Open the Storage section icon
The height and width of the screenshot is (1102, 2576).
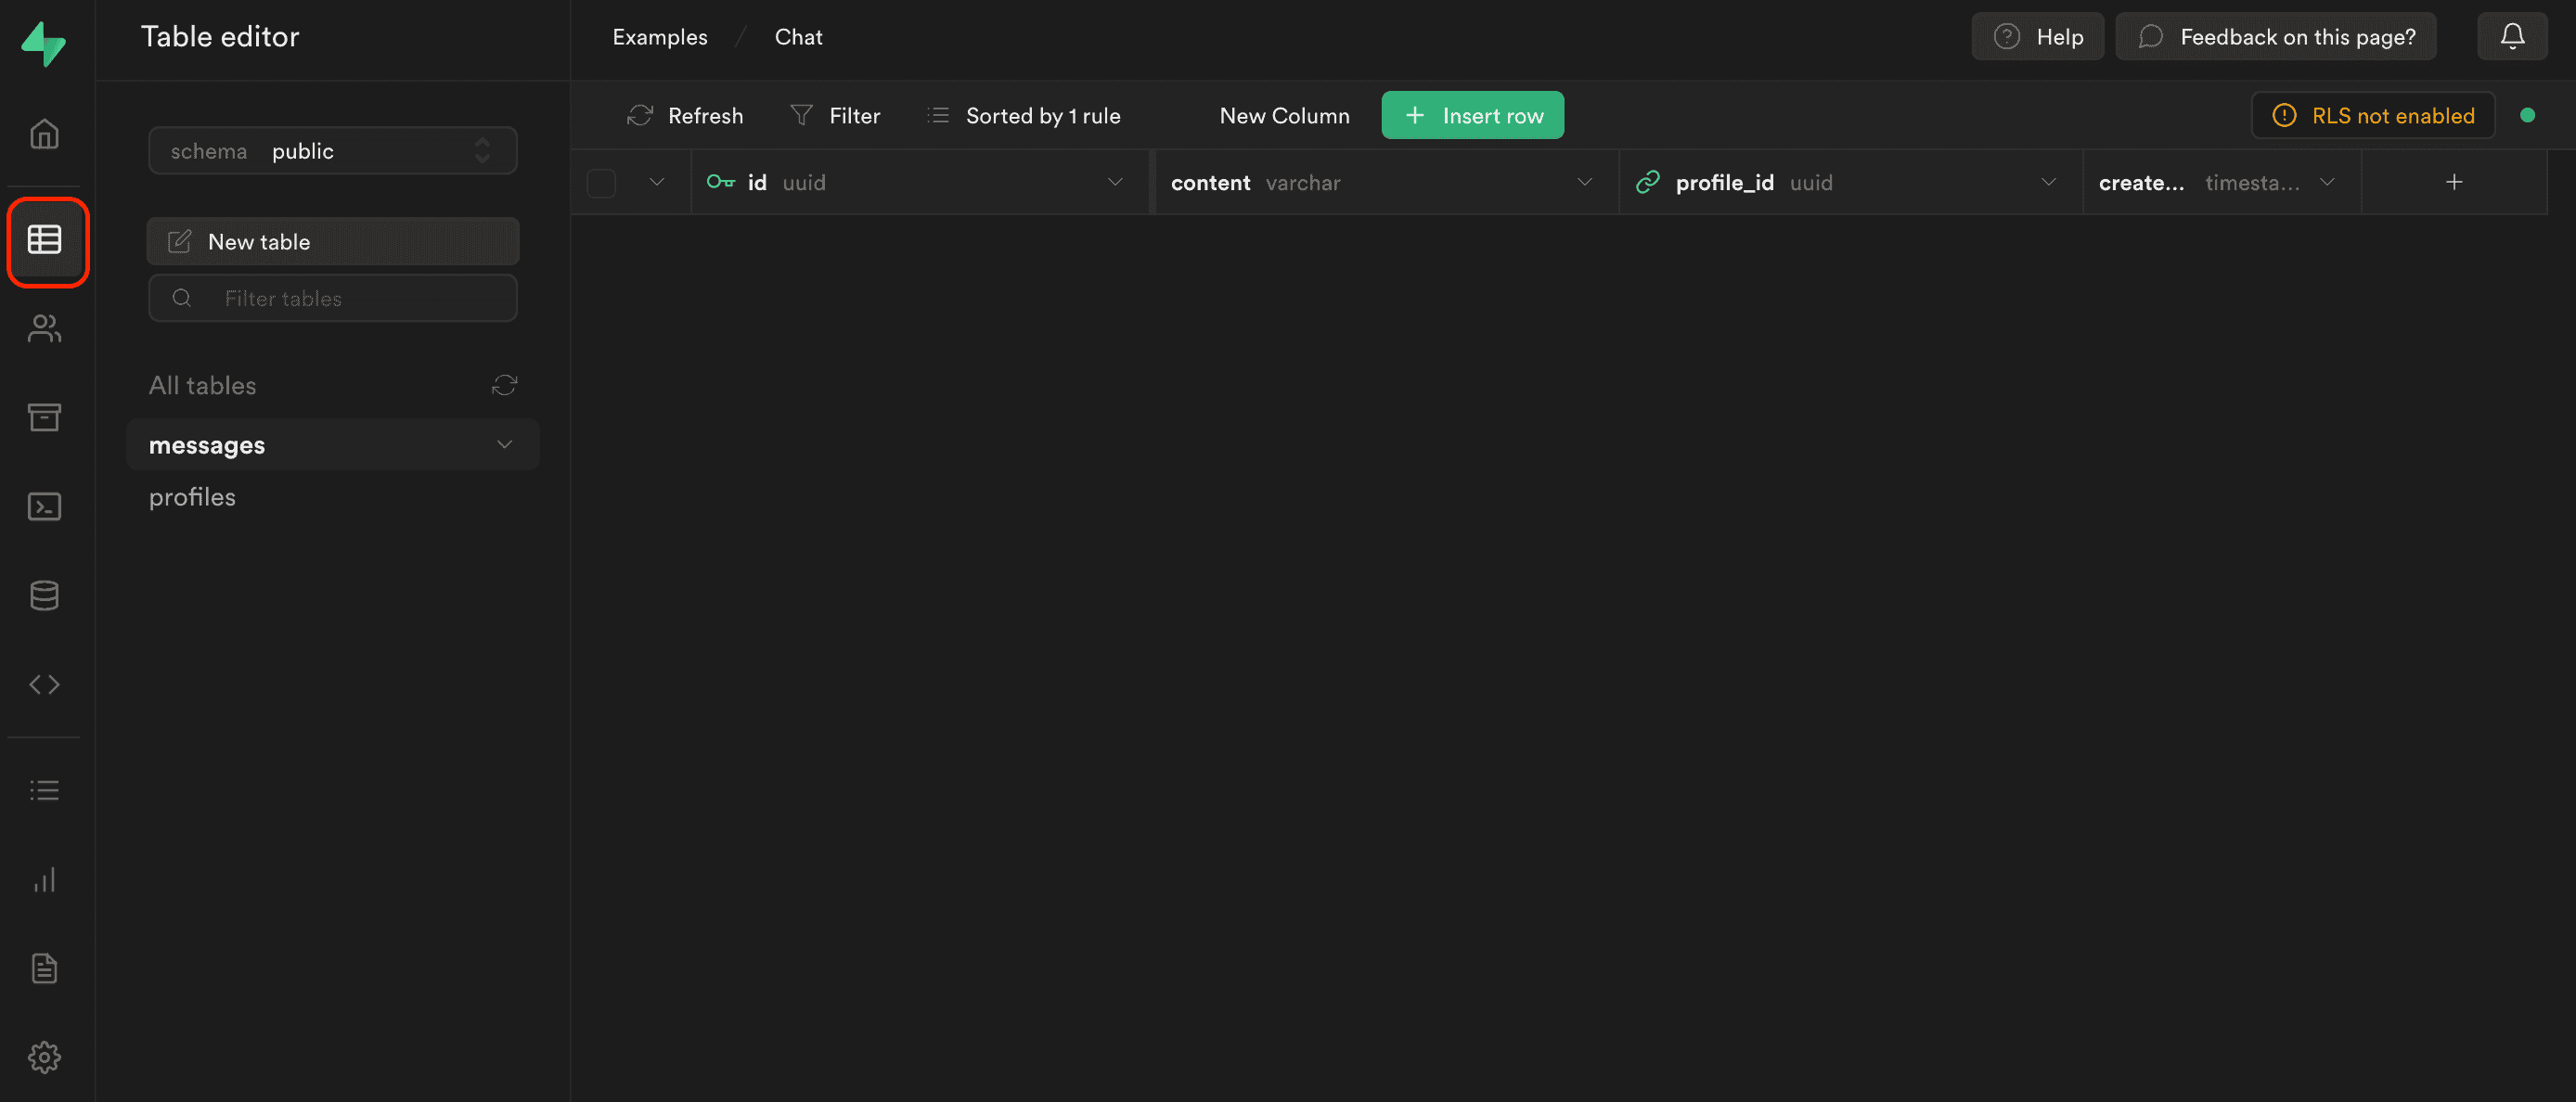pyautogui.click(x=45, y=418)
